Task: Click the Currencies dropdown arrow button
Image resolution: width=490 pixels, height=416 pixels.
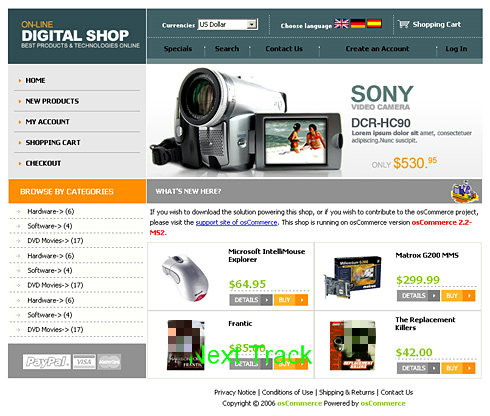Action: (252, 24)
